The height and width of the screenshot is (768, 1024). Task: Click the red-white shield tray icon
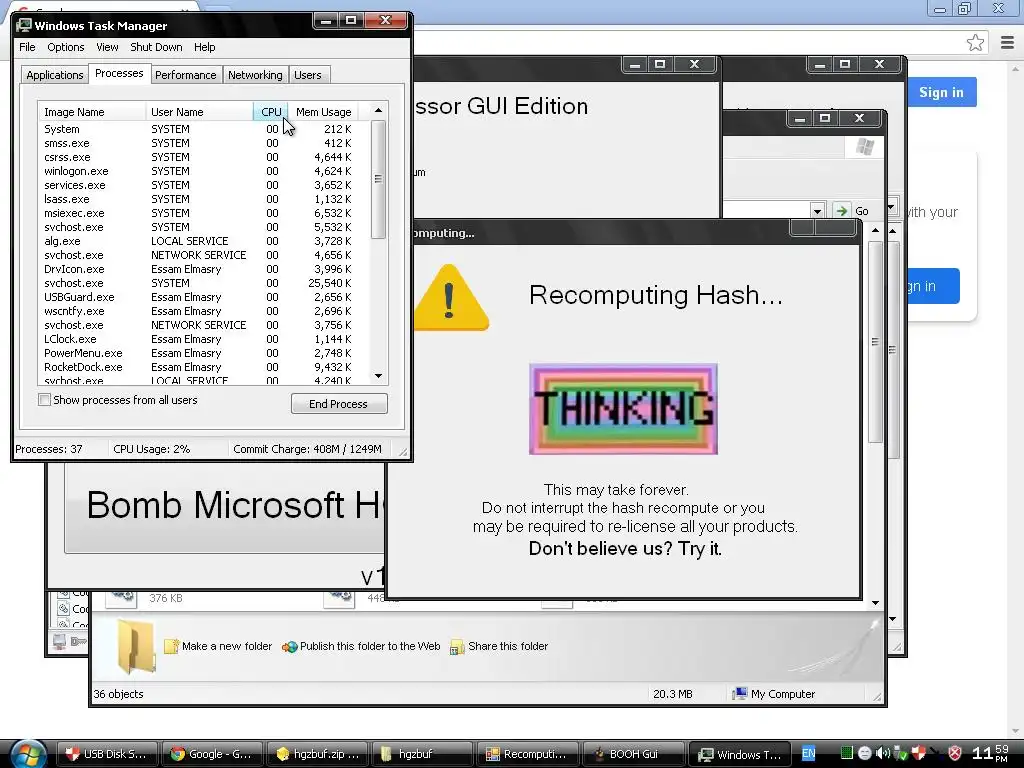coord(918,753)
